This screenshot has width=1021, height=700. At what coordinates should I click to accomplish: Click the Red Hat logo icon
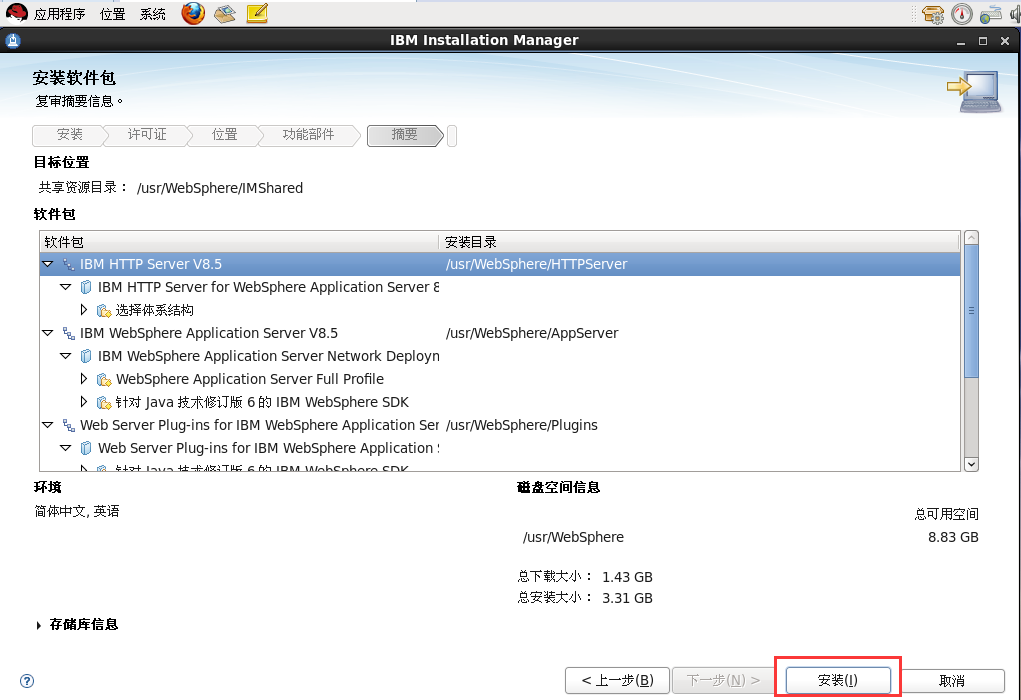16,13
